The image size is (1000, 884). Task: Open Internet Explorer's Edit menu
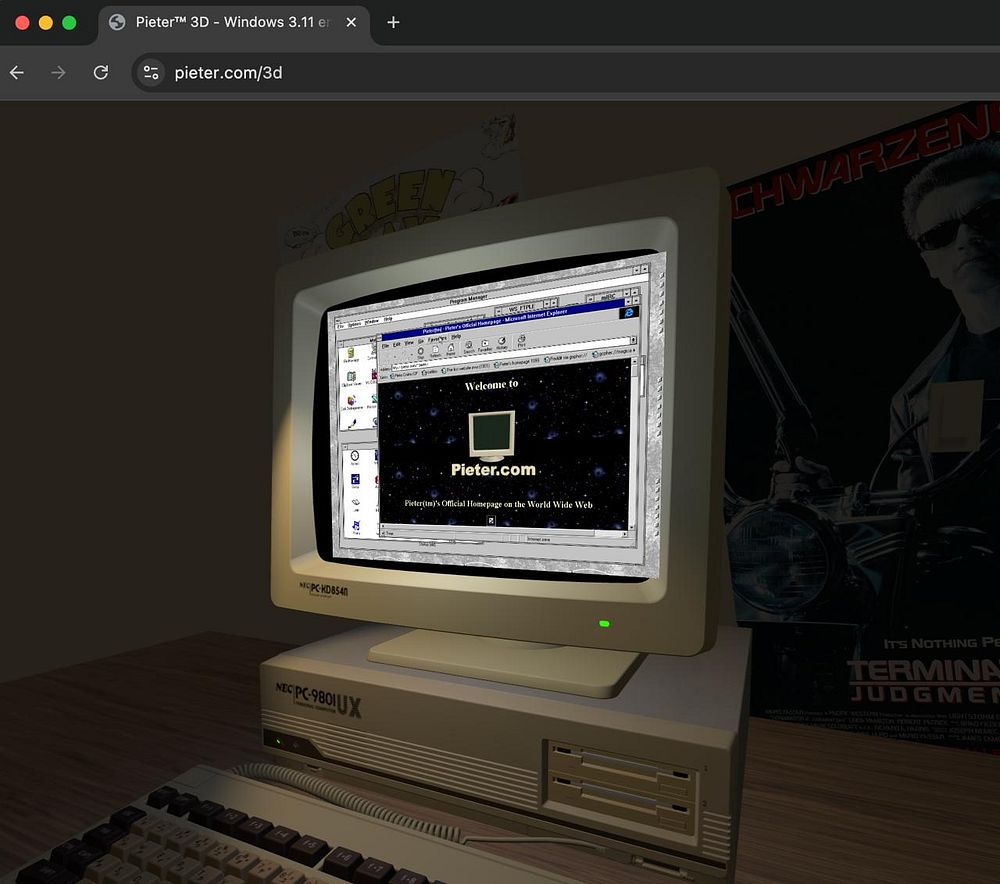397,344
